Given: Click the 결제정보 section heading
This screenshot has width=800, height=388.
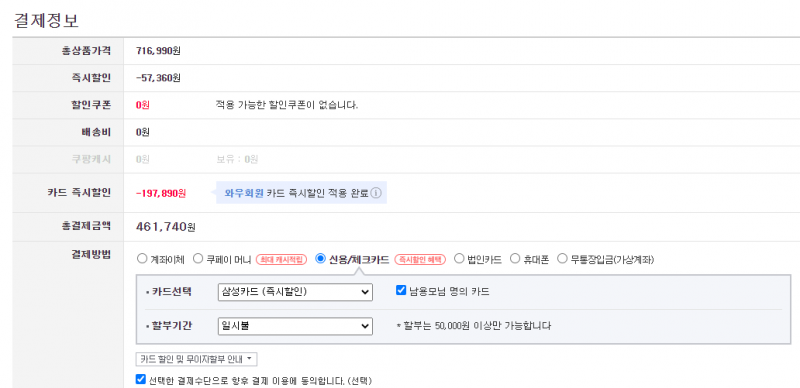Looking at the screenshot, I should point(46,20).
